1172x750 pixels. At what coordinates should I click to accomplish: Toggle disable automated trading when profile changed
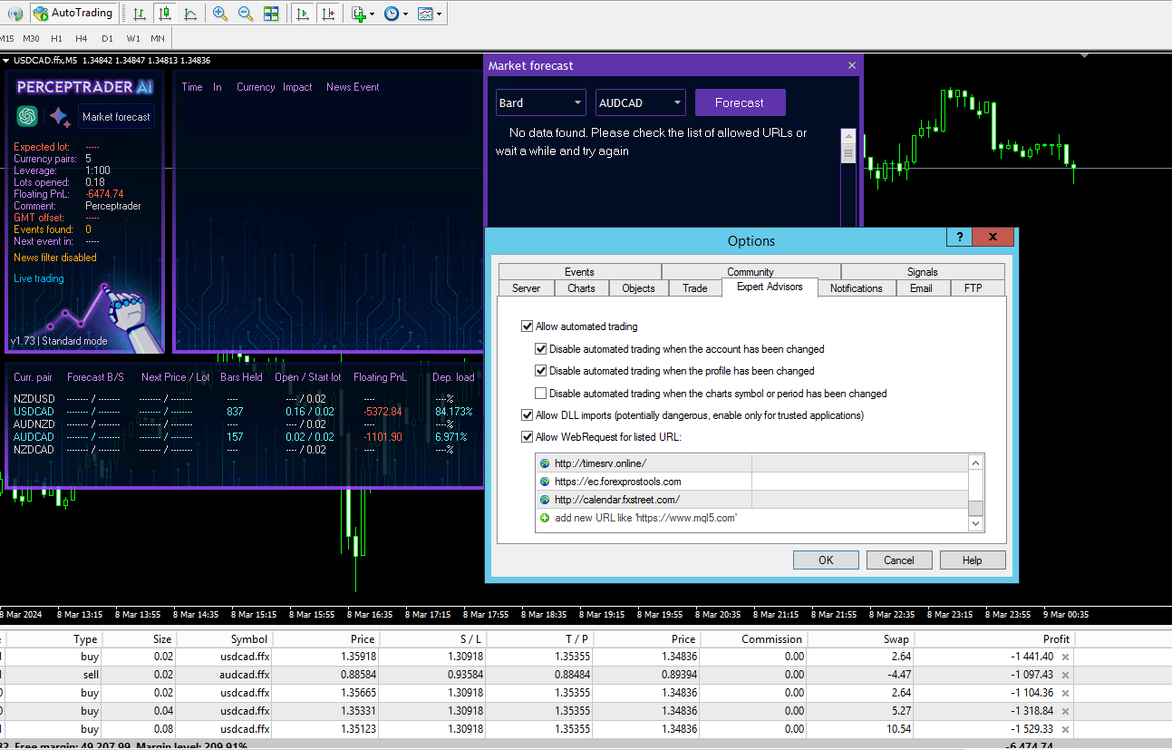pos(540,371)
